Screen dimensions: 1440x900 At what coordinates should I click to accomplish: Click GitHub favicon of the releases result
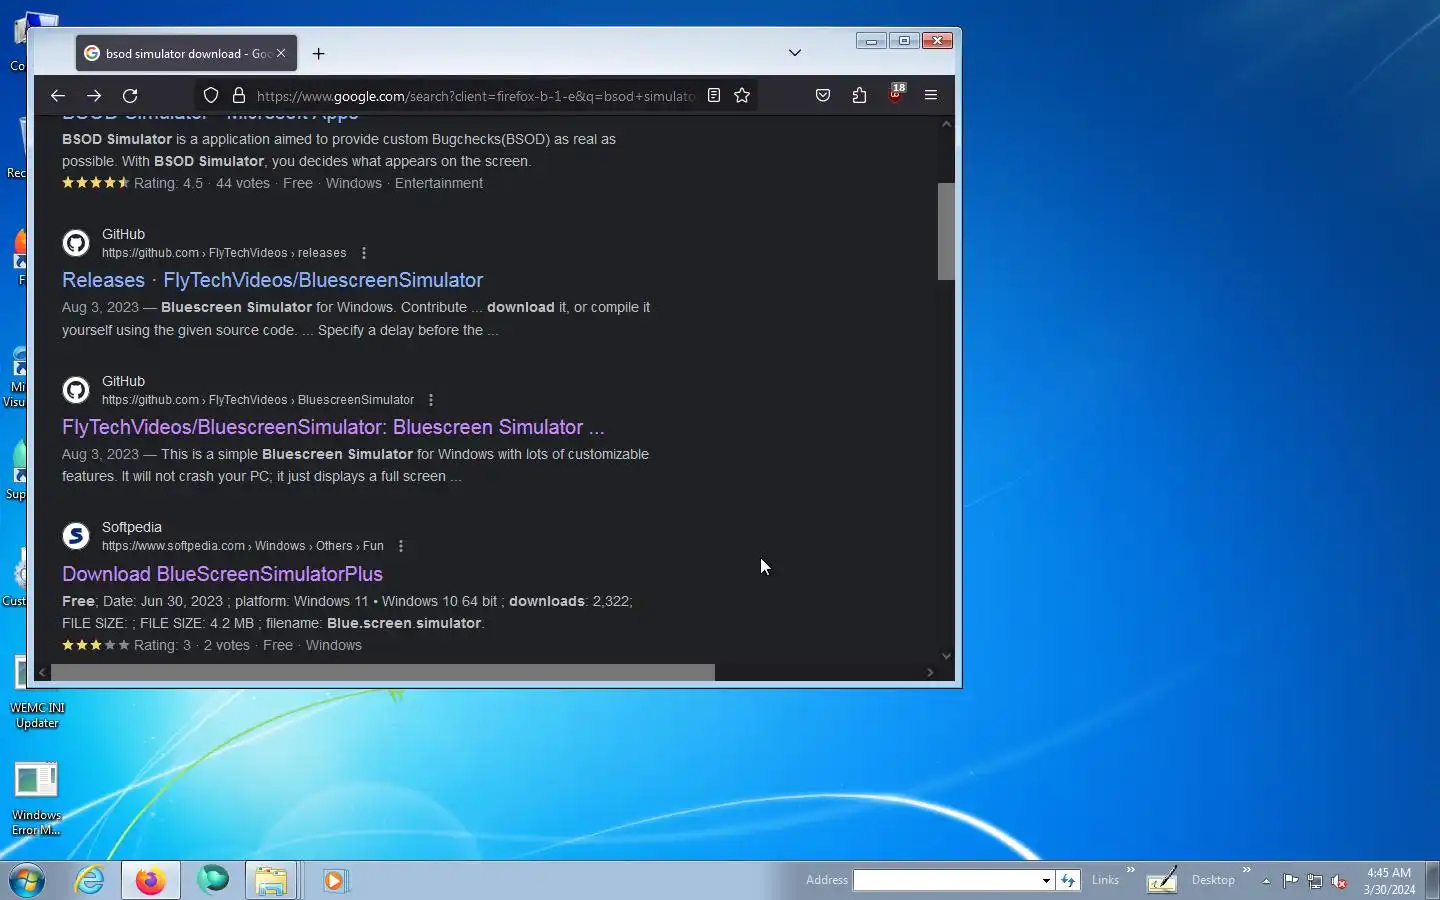coord(76,243)
